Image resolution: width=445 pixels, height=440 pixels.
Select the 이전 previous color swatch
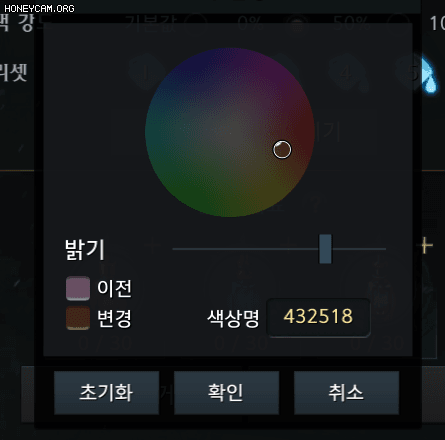(78, 288)
